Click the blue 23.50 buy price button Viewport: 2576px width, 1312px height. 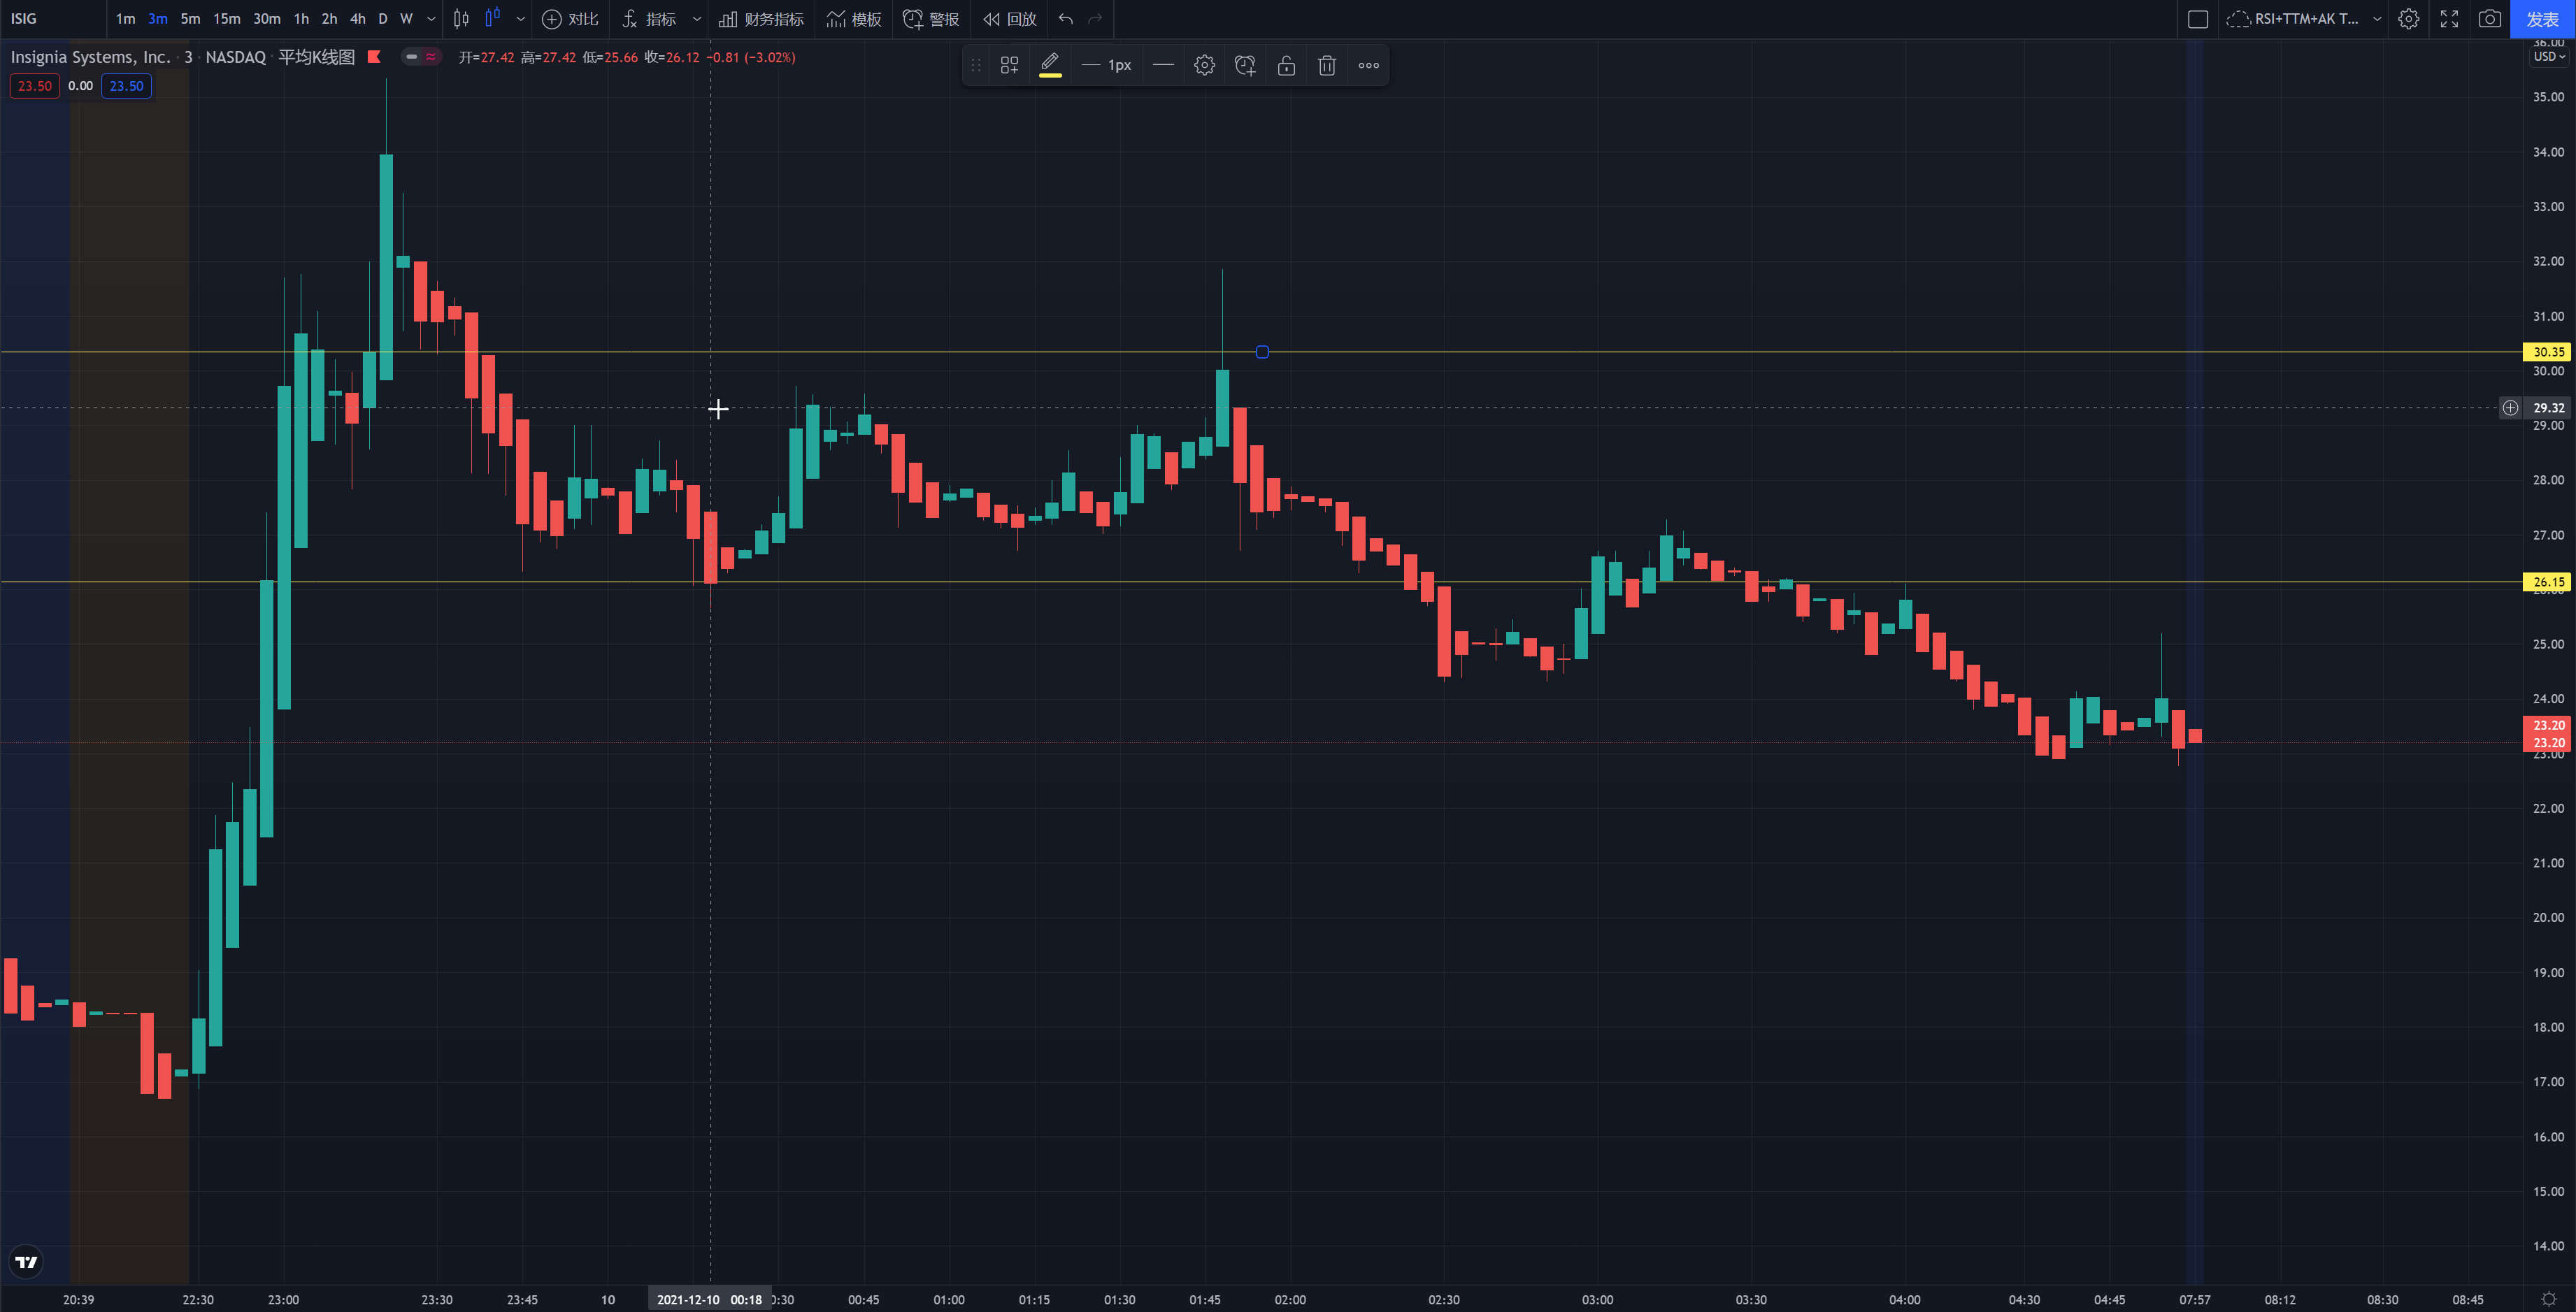(126, 86)
